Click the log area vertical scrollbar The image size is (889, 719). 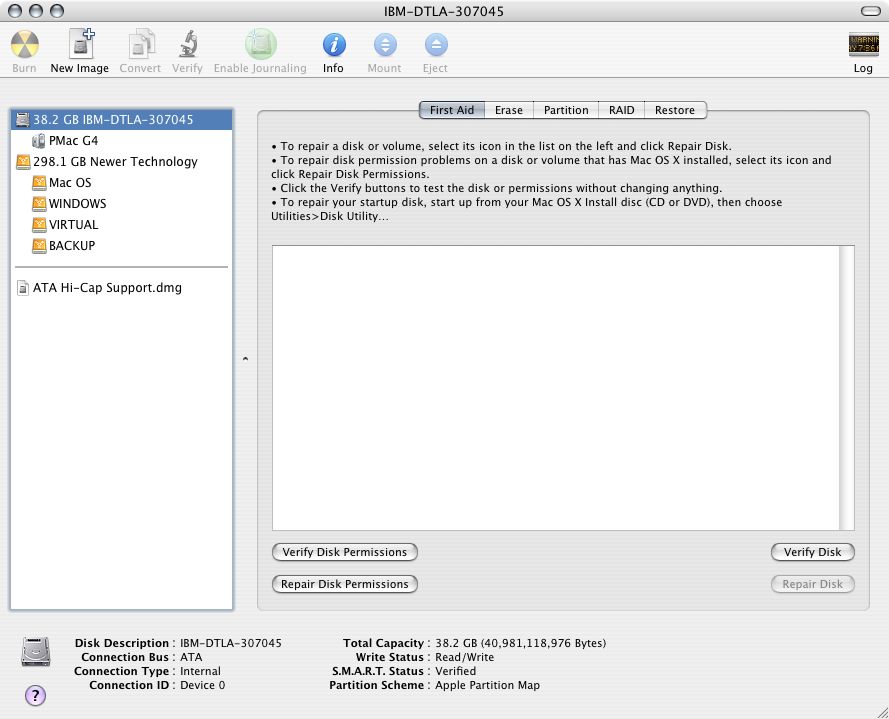pos(846,388)
